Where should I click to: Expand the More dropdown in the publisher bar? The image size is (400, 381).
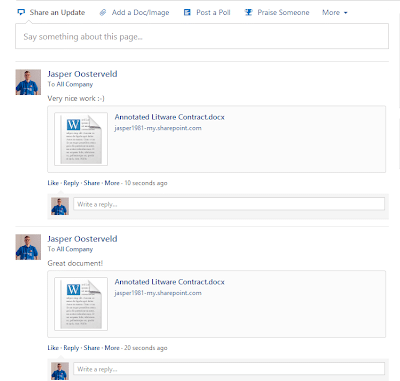[x=335, y=13]
